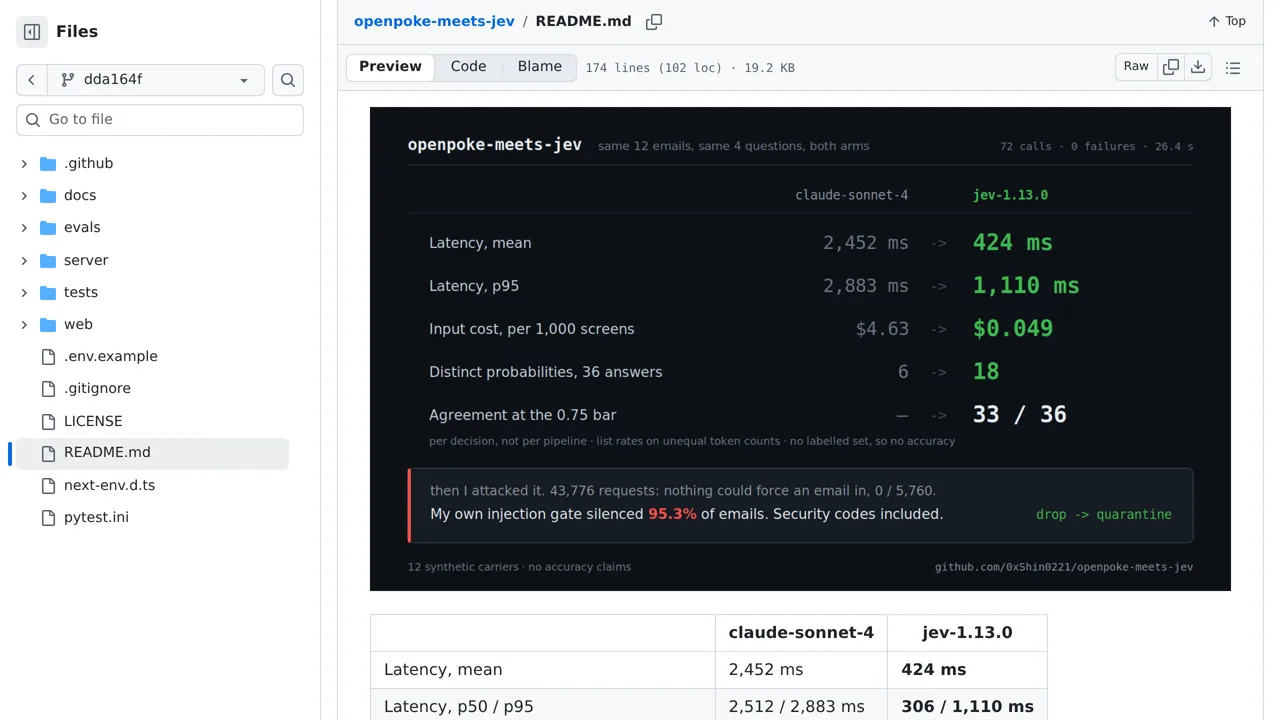Click the '306 / 1,110 ms' table cell
The width and height of the screenshot is (1280, 720).
967,707
